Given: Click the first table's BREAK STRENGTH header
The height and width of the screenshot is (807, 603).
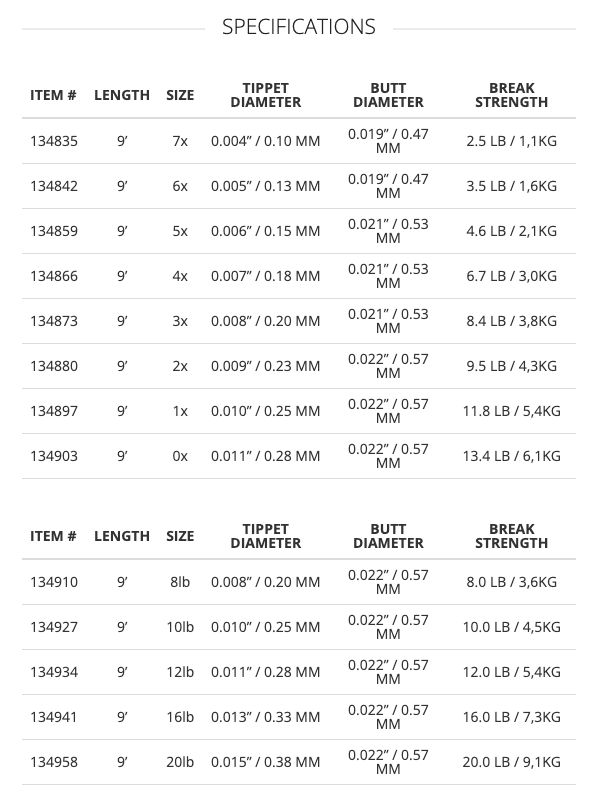Looking at the screenshot, I should click(511, 95).
